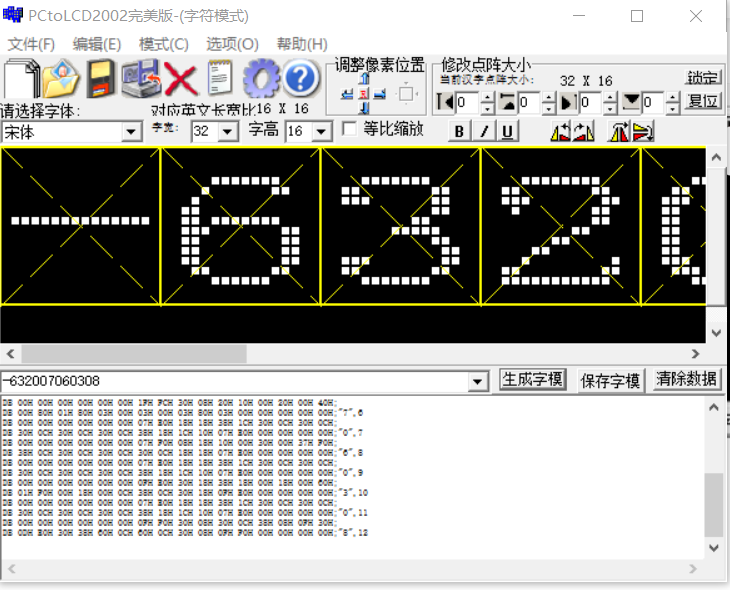
Task: Click the disk import/save-as icon
Action: [141, 78]
